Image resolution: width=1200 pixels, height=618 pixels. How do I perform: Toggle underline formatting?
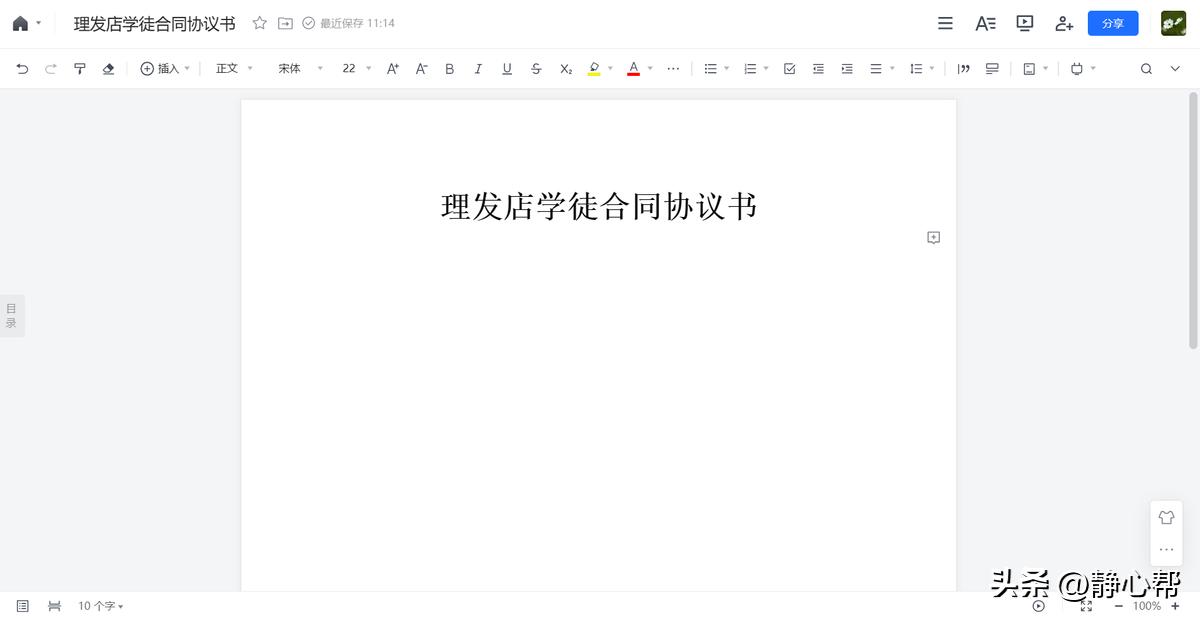(507, 68)
